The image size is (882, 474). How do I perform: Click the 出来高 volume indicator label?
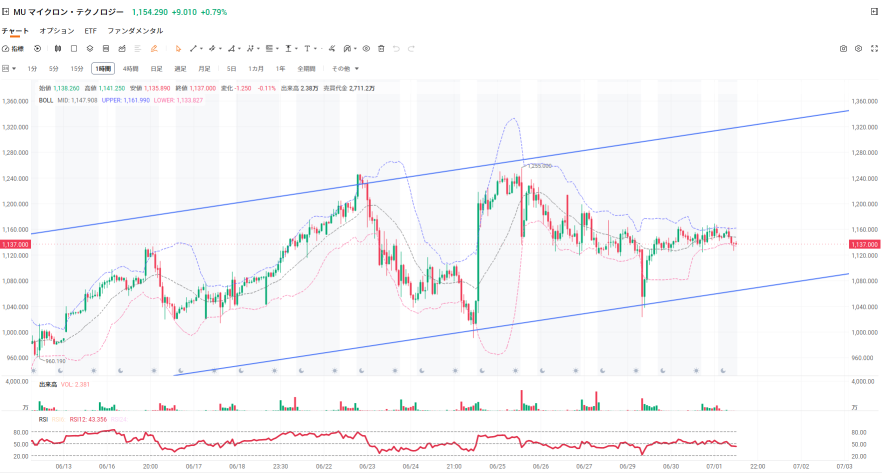(48, 385)
